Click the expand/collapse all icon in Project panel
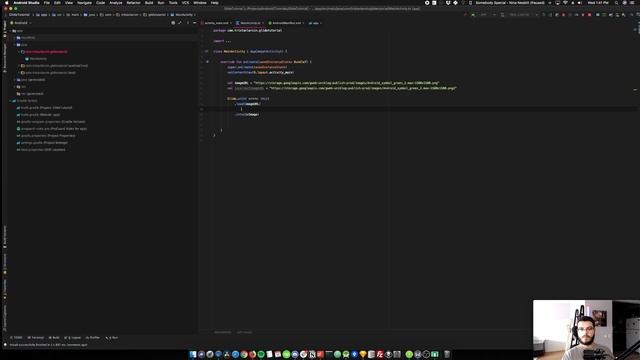 click(180, 23)
